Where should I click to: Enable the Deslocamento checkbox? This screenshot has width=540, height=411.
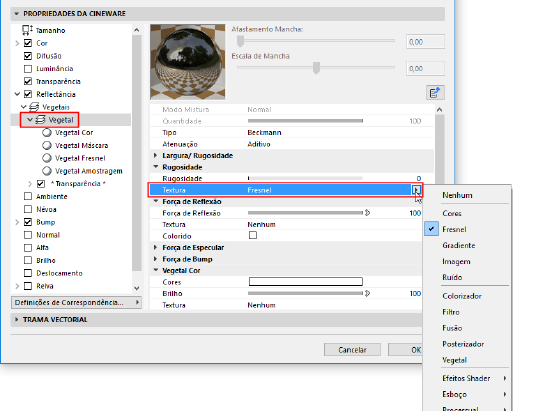[x=28, y=273]
